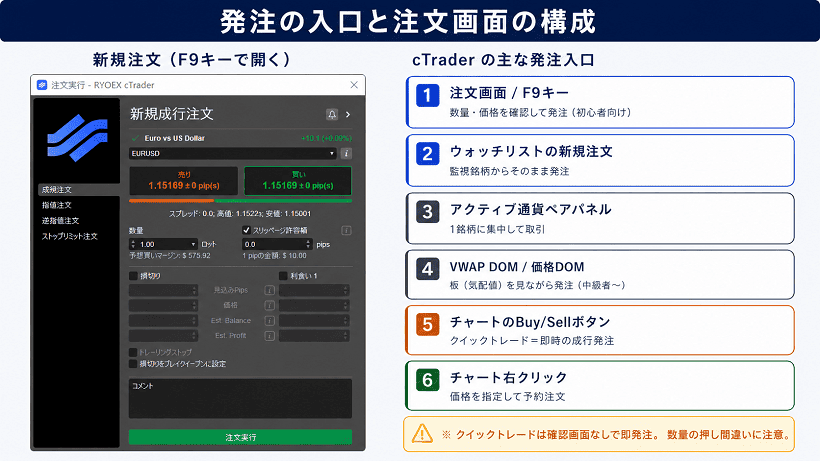
Task: Click the Euro vs US Dollar label
Action: pyautogui.click(x=175, y=139)
